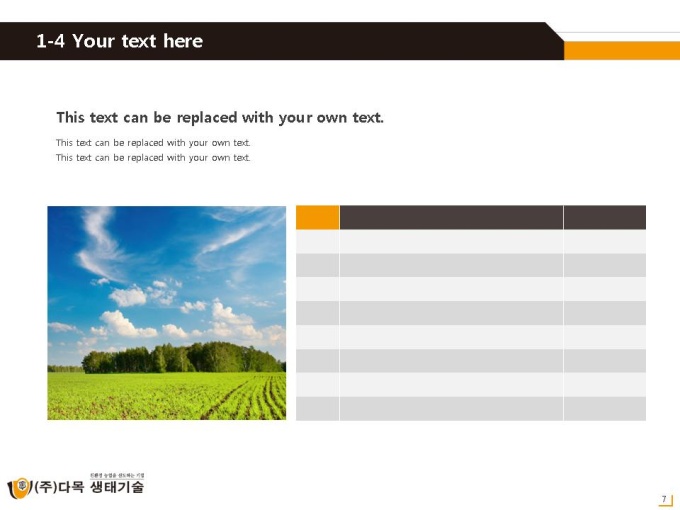Select the last table row's wide middle cell
The width and height of the screenshot is (680, 510).
pyautogui.click(x=451, y=409)
